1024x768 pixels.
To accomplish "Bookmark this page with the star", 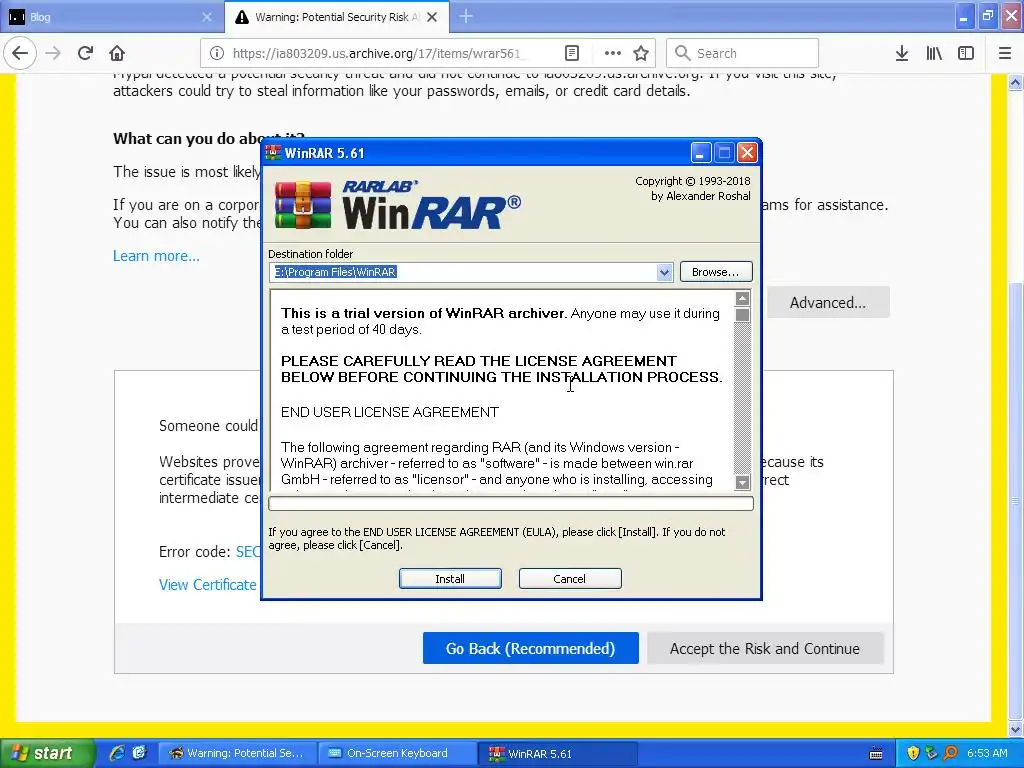I will (x=641, y=54).
